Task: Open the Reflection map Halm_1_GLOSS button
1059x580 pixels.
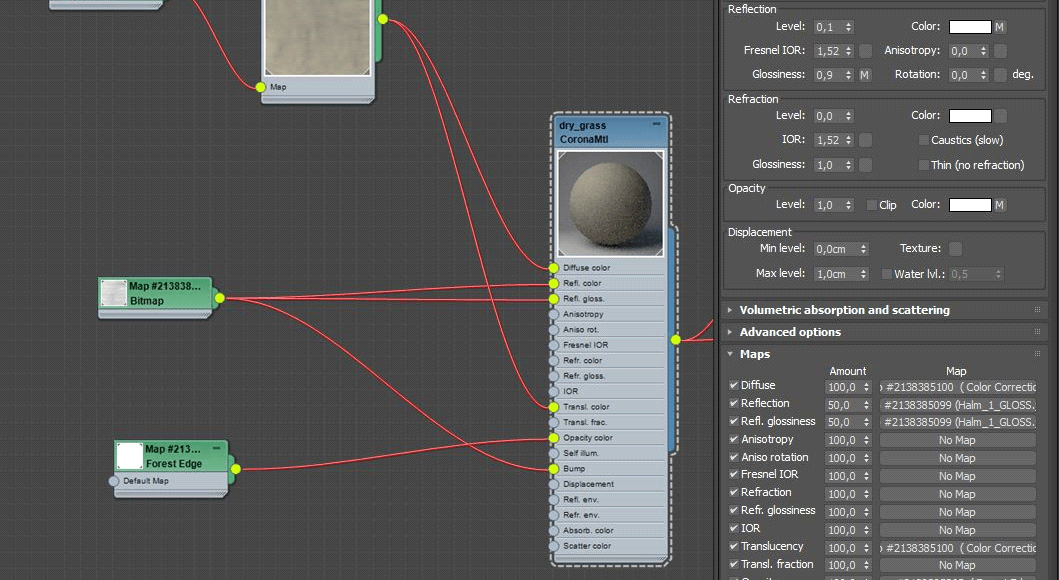Action: point(956,404)
